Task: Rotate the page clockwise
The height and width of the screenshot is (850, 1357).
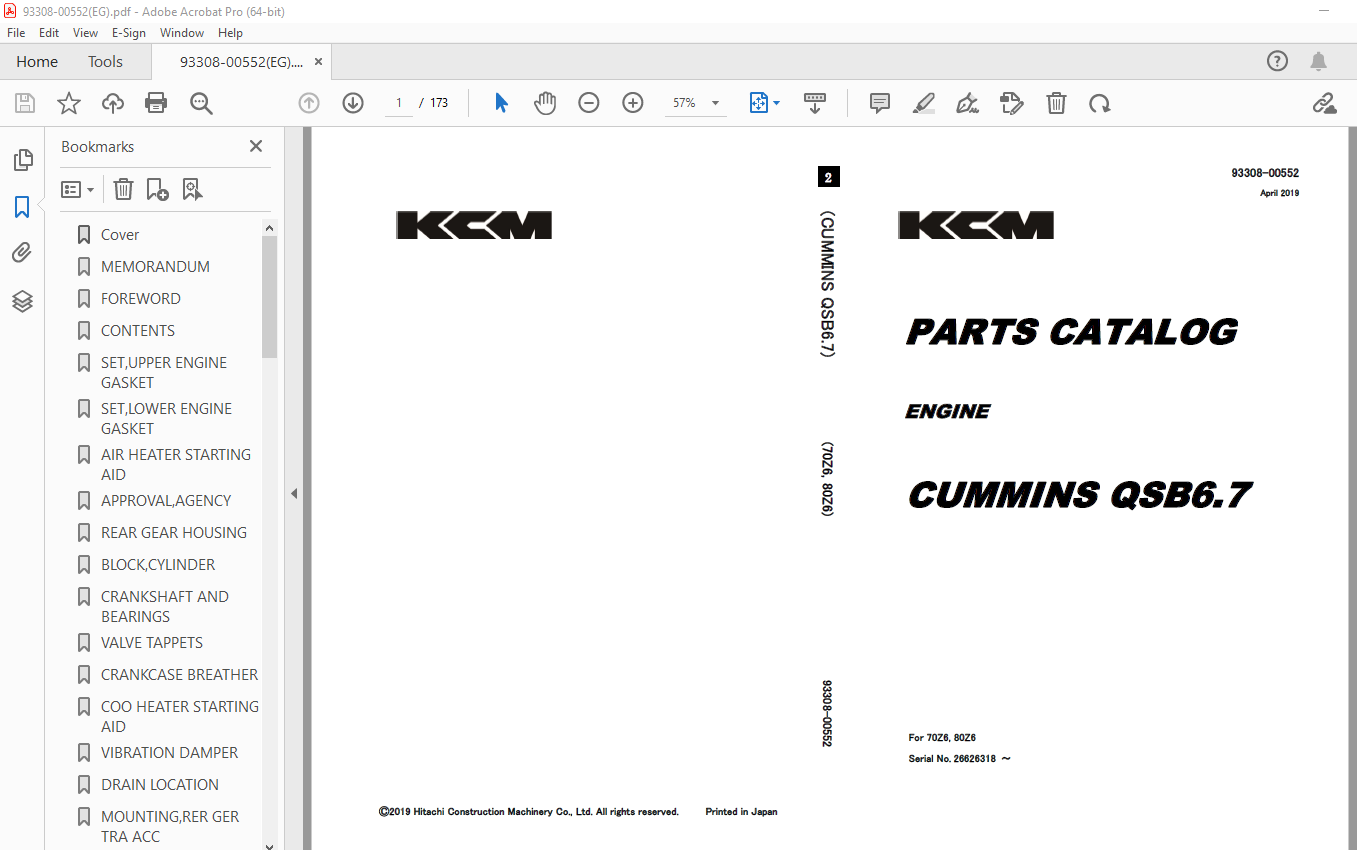Action: (x=1100, y=103)
